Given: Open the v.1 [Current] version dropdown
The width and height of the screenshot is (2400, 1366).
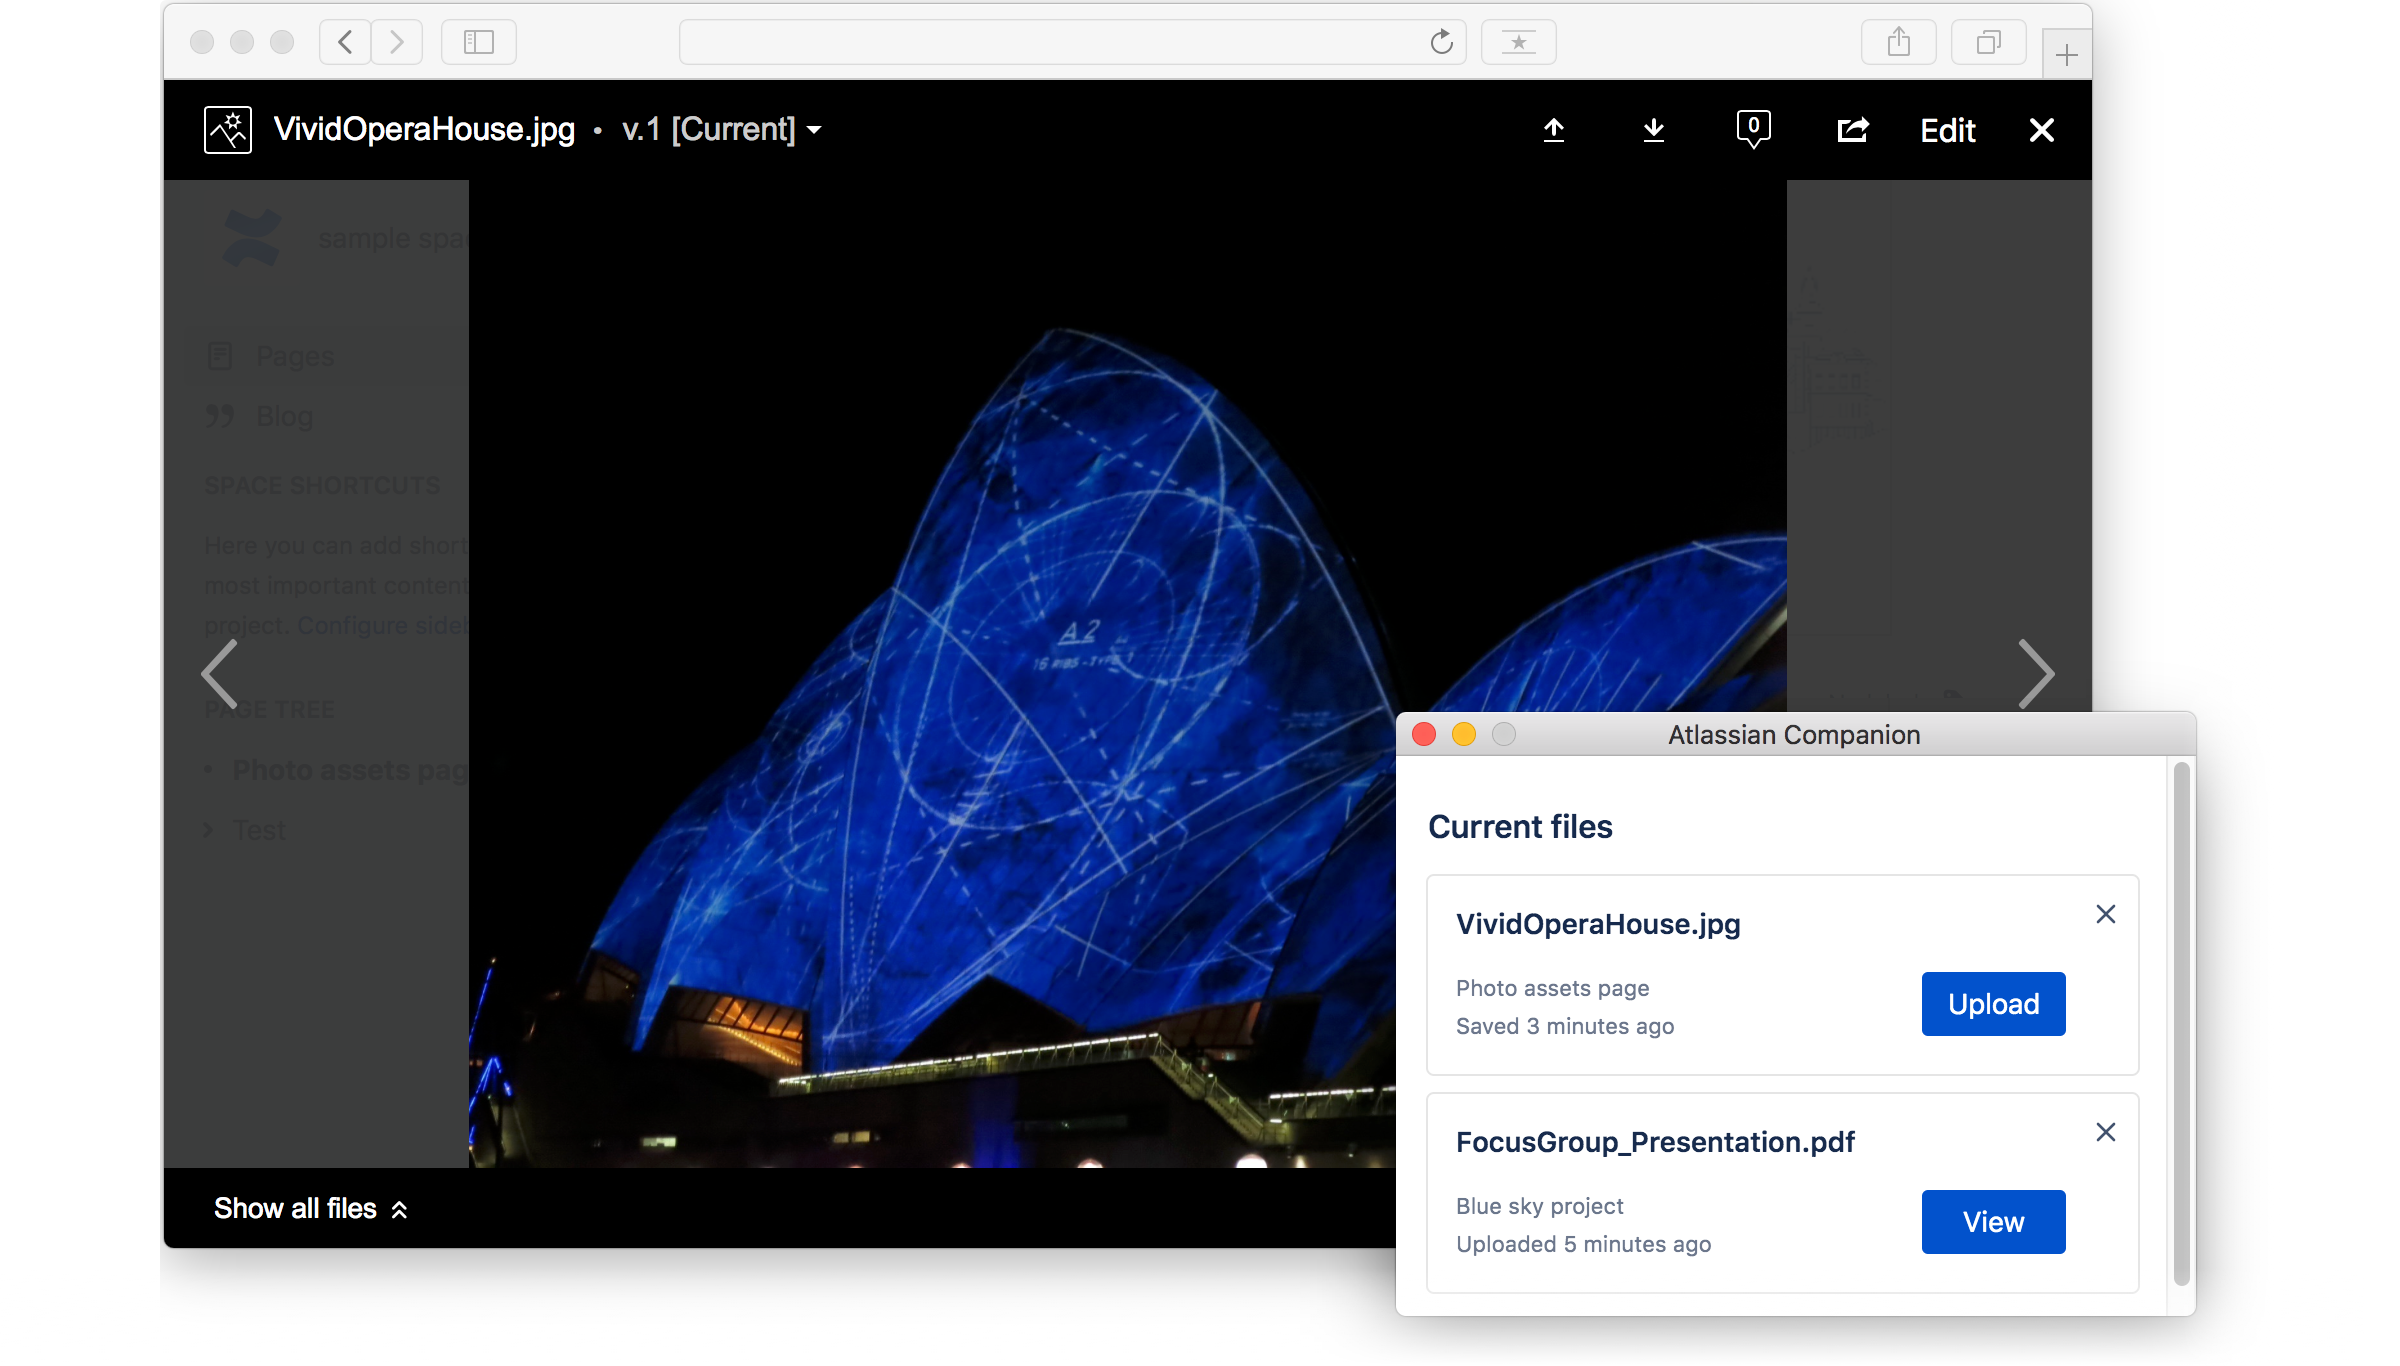Looking at the screenshot, I should coord(721,130).
